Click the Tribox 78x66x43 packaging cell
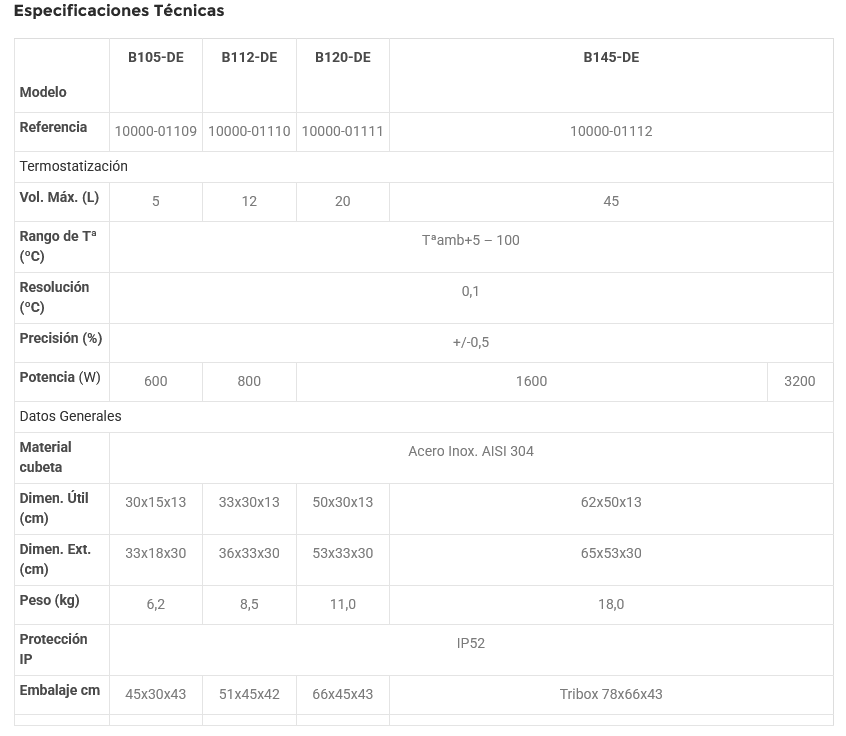Viewport: 846px width, 736px height. [611, 694]
